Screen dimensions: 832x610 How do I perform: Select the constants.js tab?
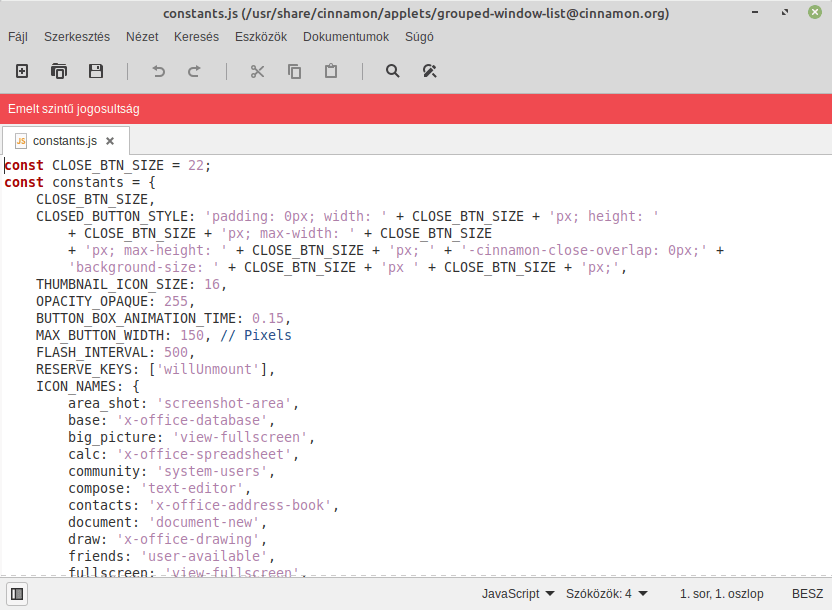[65, 141]
